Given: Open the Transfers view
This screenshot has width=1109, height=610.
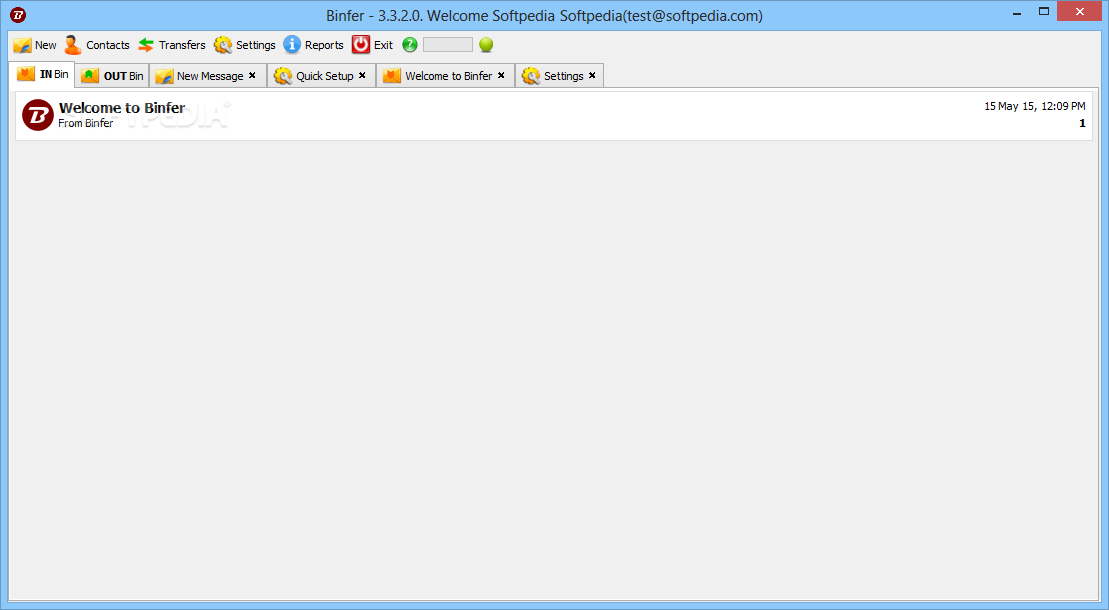Looking at the screenshot, I should click(172, 45).
